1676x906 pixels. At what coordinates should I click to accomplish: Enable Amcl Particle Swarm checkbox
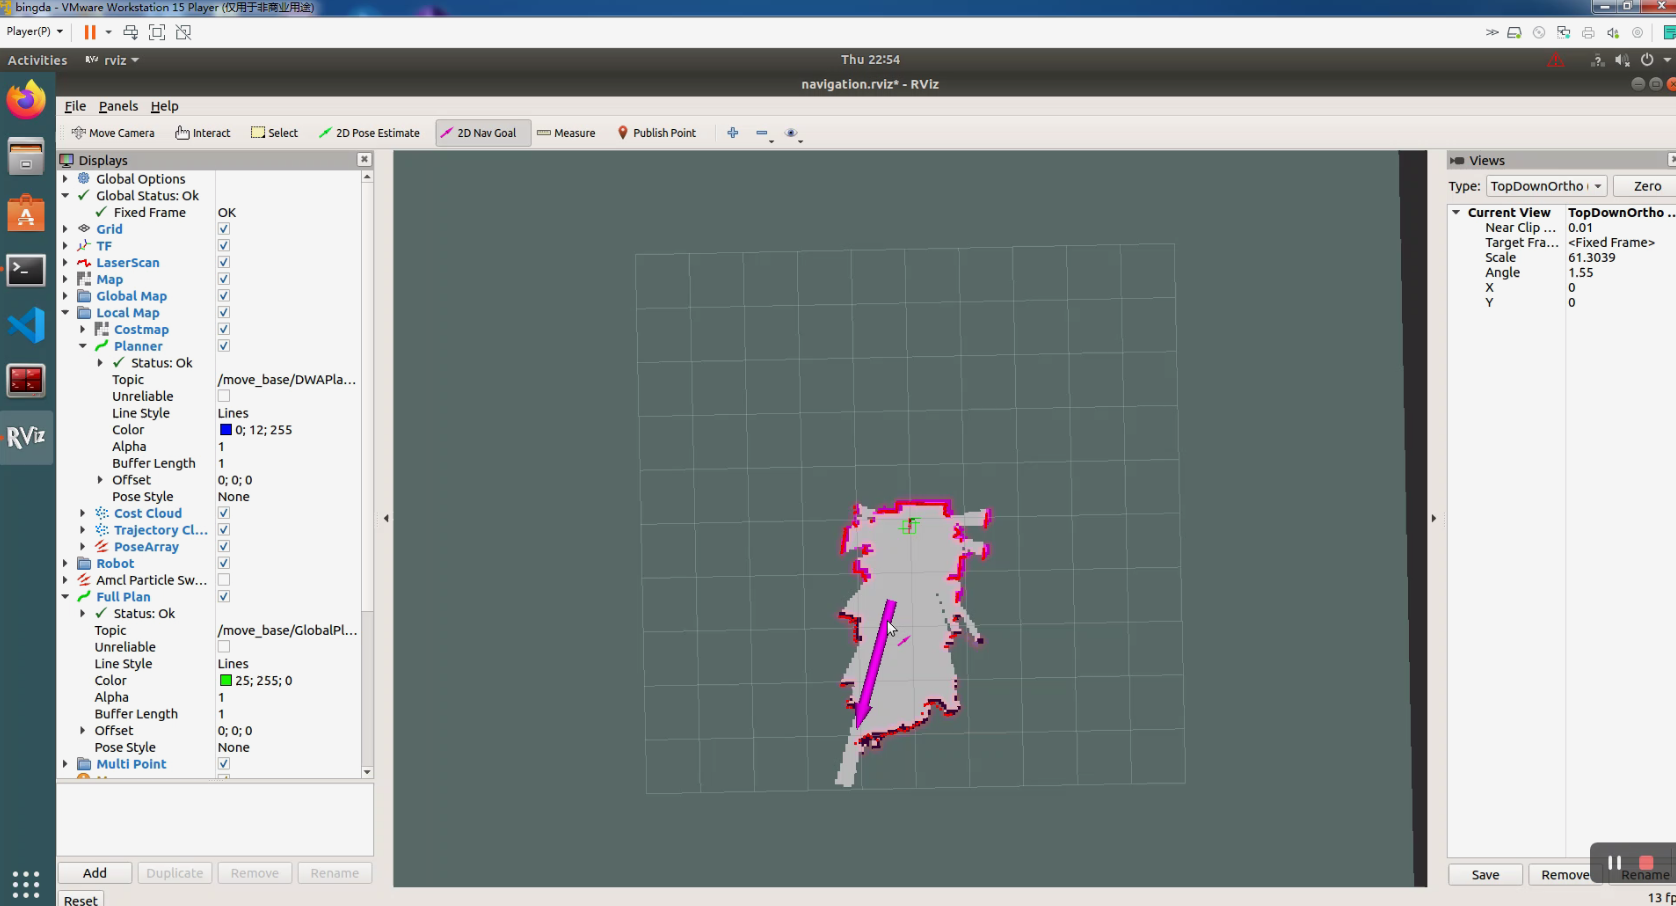click(224, 580)
